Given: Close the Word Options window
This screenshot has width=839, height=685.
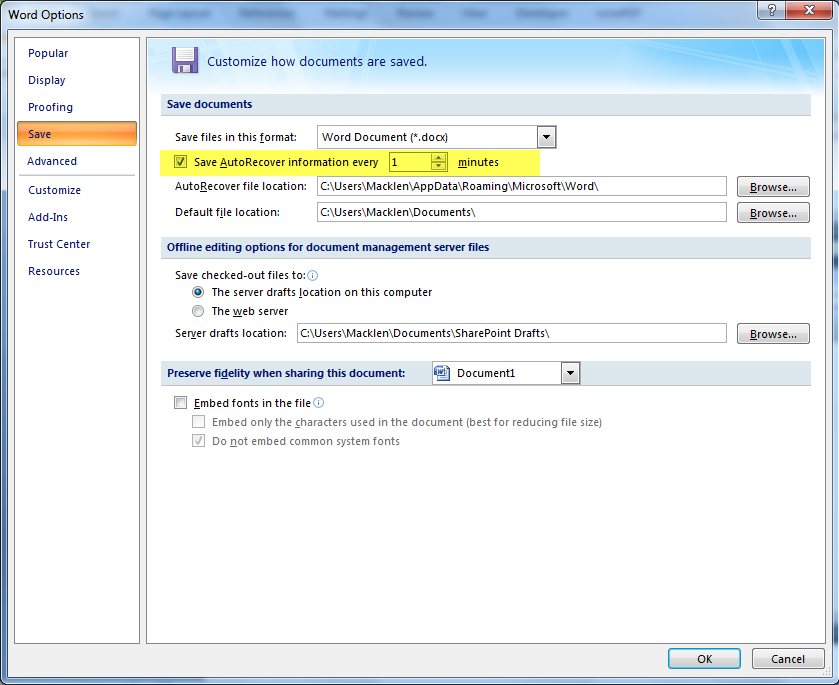Looking at the screenshot, I should pos(809,10).
